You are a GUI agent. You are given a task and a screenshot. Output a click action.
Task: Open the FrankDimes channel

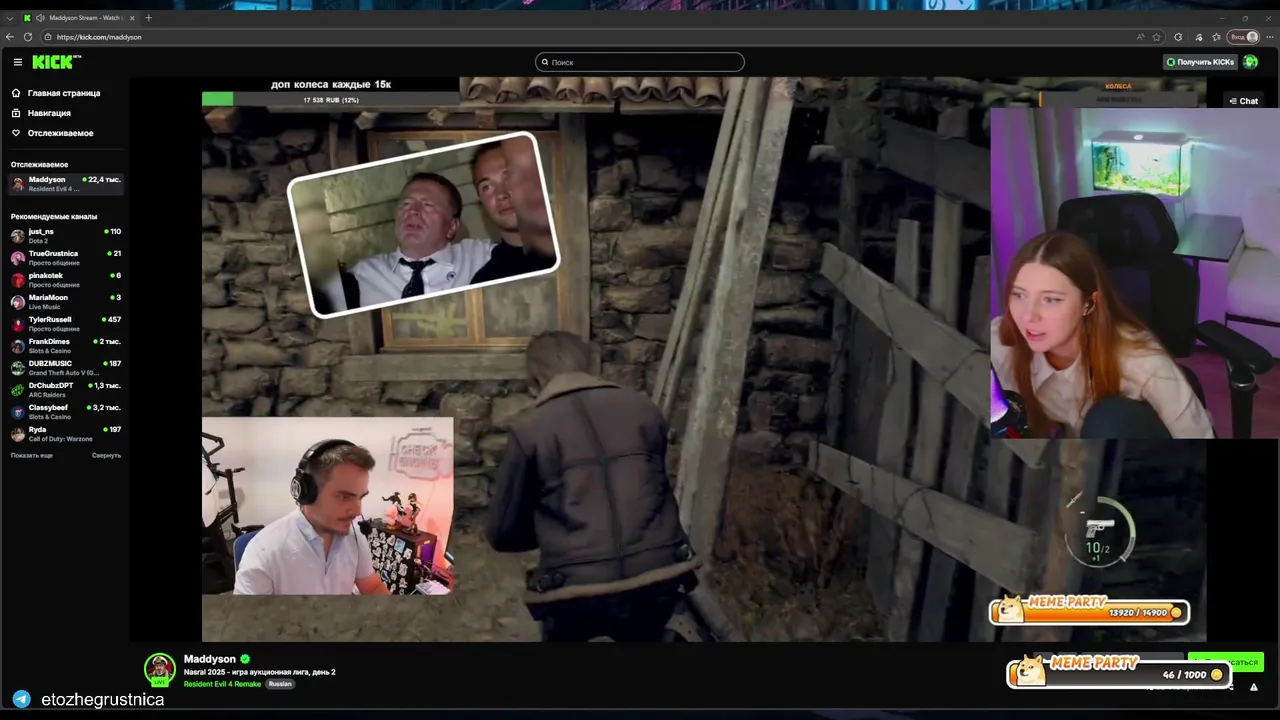(x=66, y=346)
